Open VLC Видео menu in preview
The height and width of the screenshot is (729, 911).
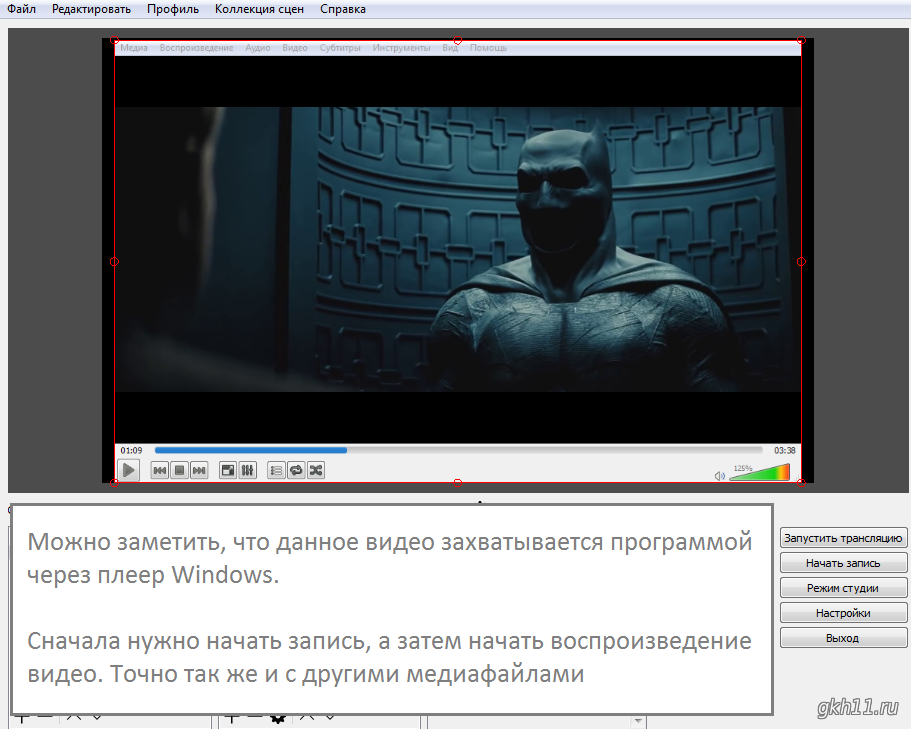(x=295, y=48)
